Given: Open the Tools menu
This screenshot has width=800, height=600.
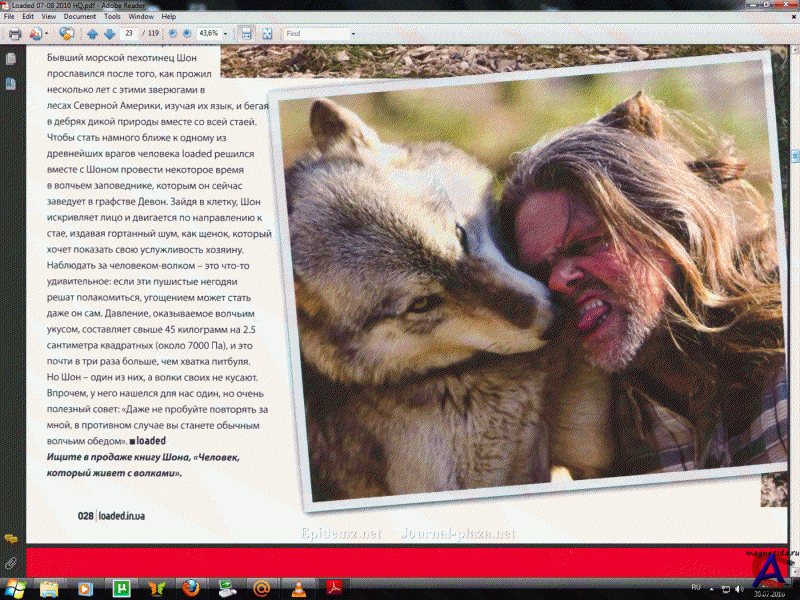Looking at the screenshot, I should coord(112,17).
